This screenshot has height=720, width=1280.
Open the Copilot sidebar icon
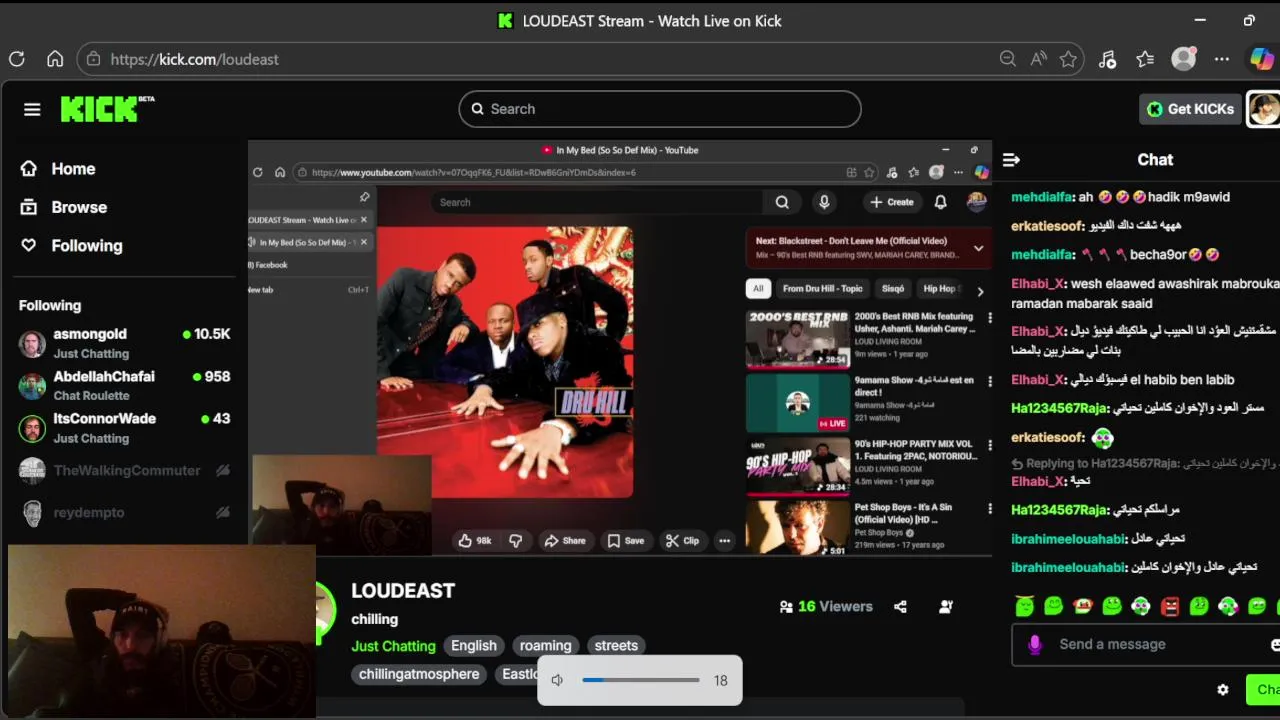pos(1262,59)
